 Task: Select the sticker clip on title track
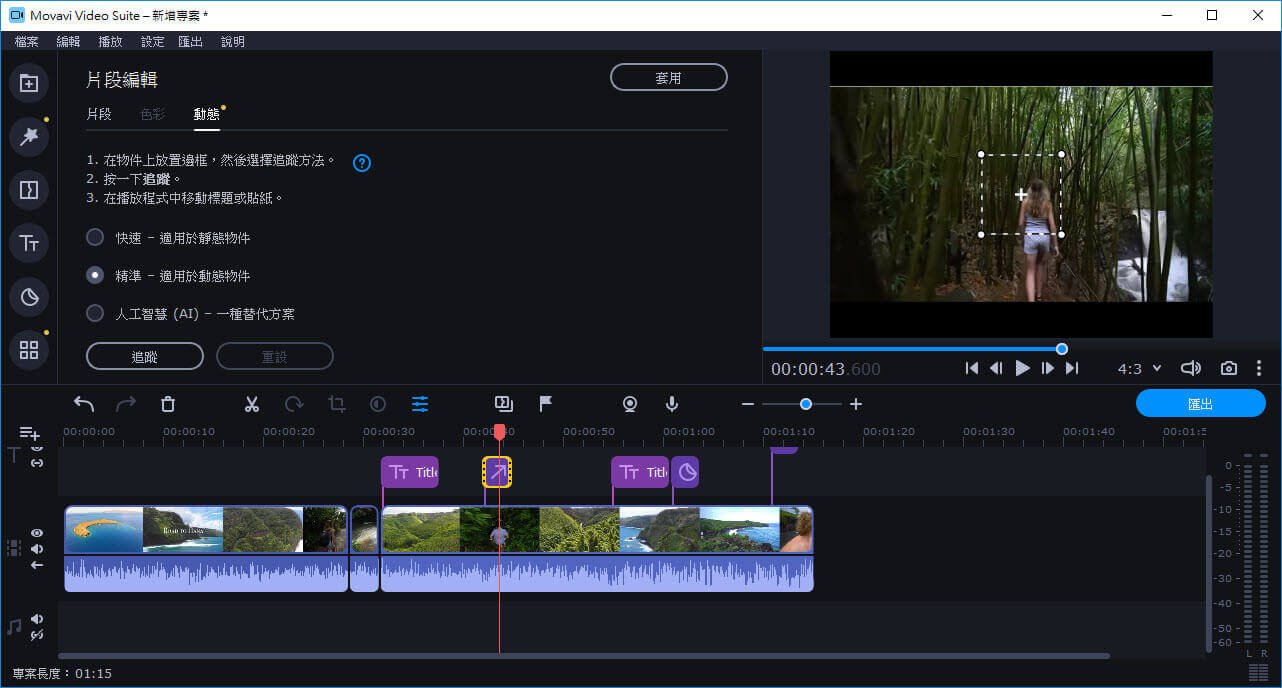pyautogui.click(x=685, y=472)
